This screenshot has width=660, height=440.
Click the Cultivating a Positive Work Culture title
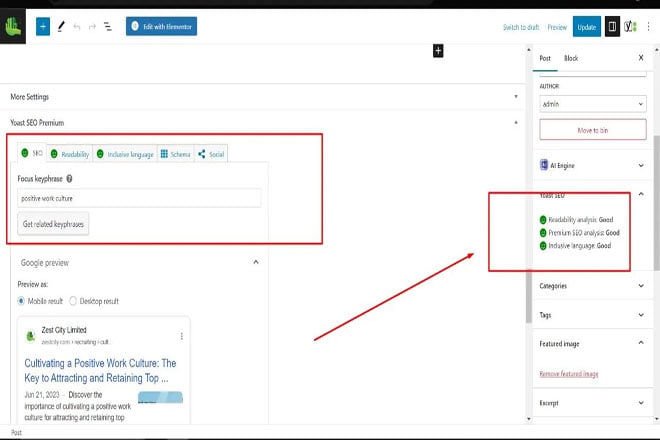(100, 371)
